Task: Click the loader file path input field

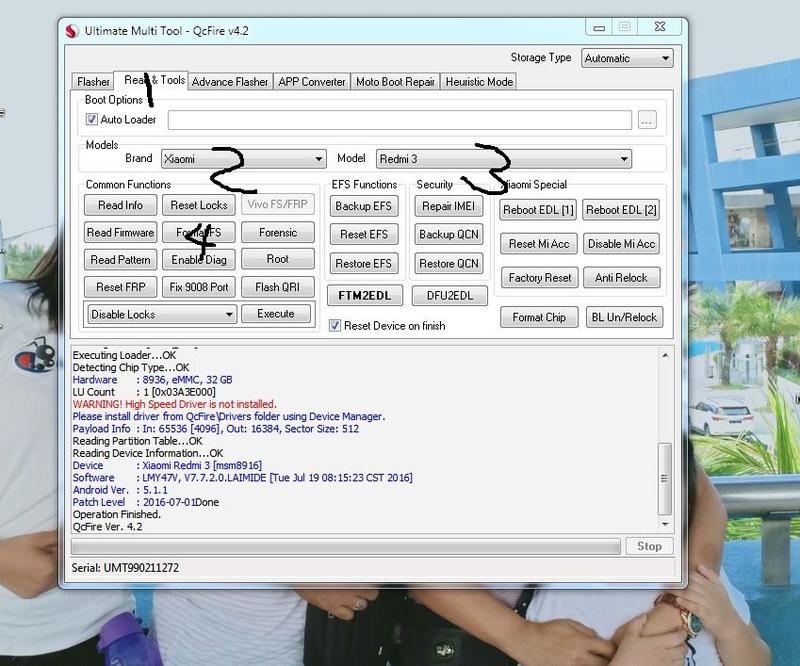Action: 399,120
